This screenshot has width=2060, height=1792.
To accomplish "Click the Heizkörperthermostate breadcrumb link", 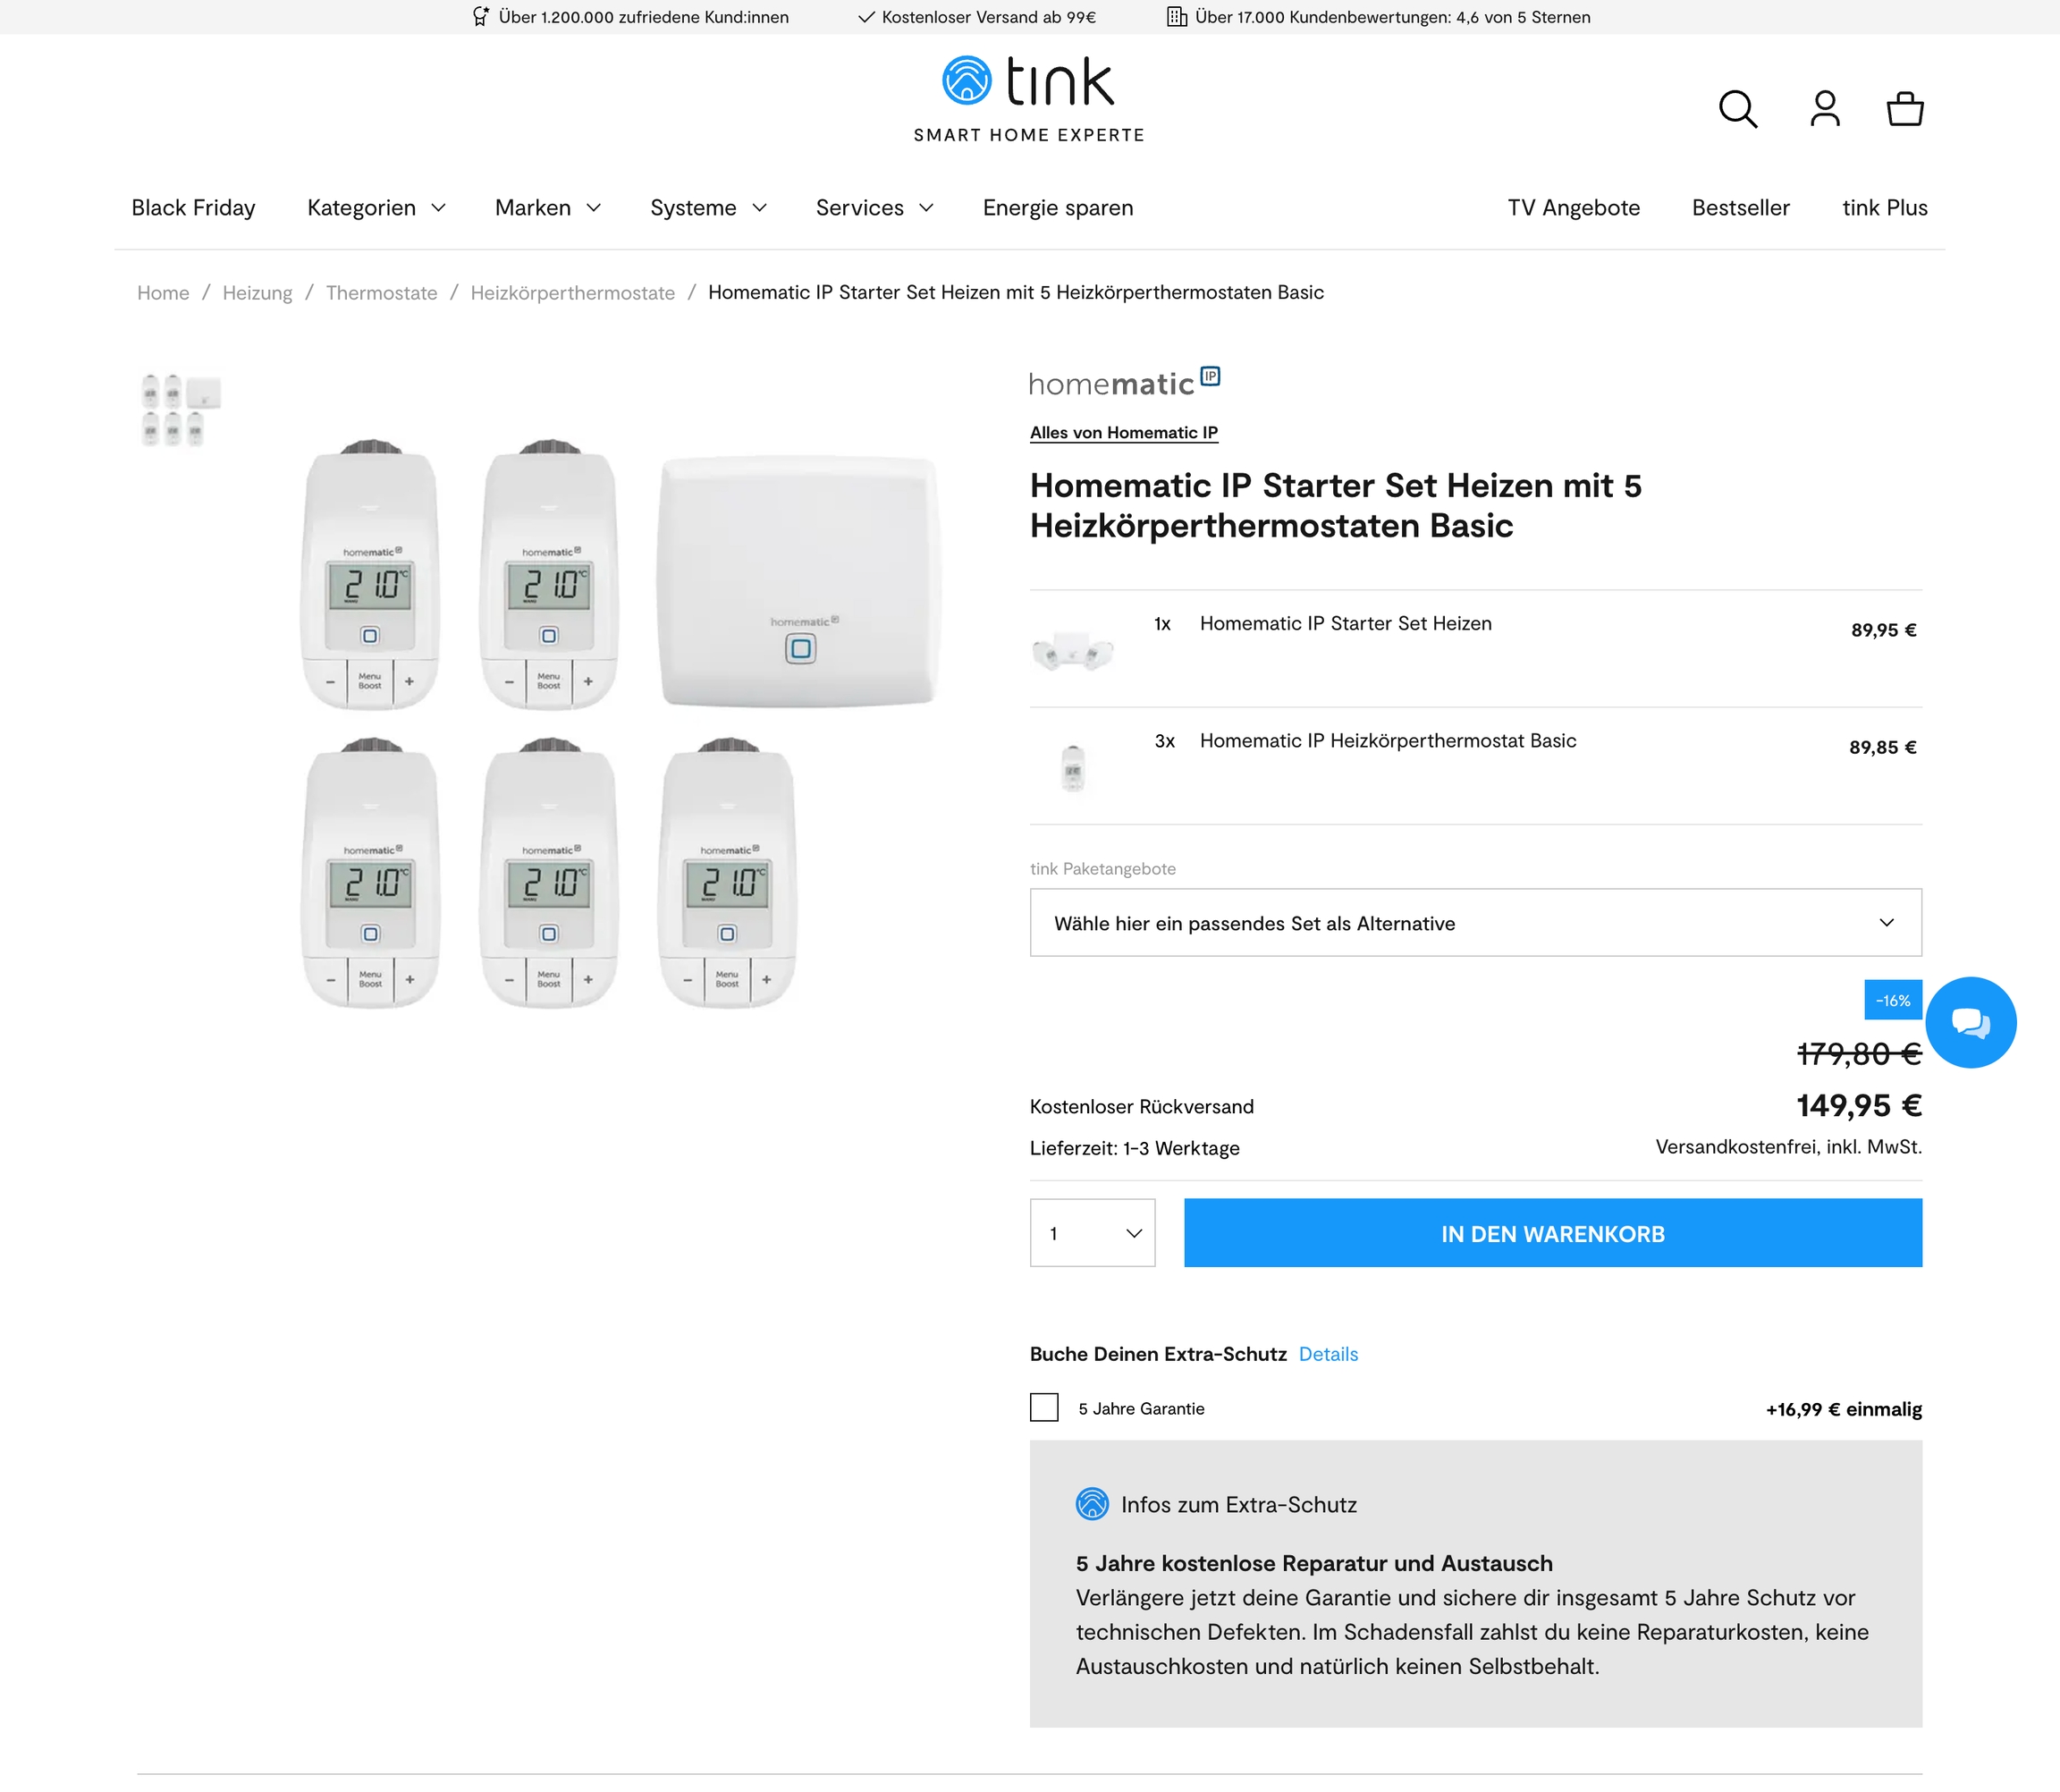I will coord(572,293).
